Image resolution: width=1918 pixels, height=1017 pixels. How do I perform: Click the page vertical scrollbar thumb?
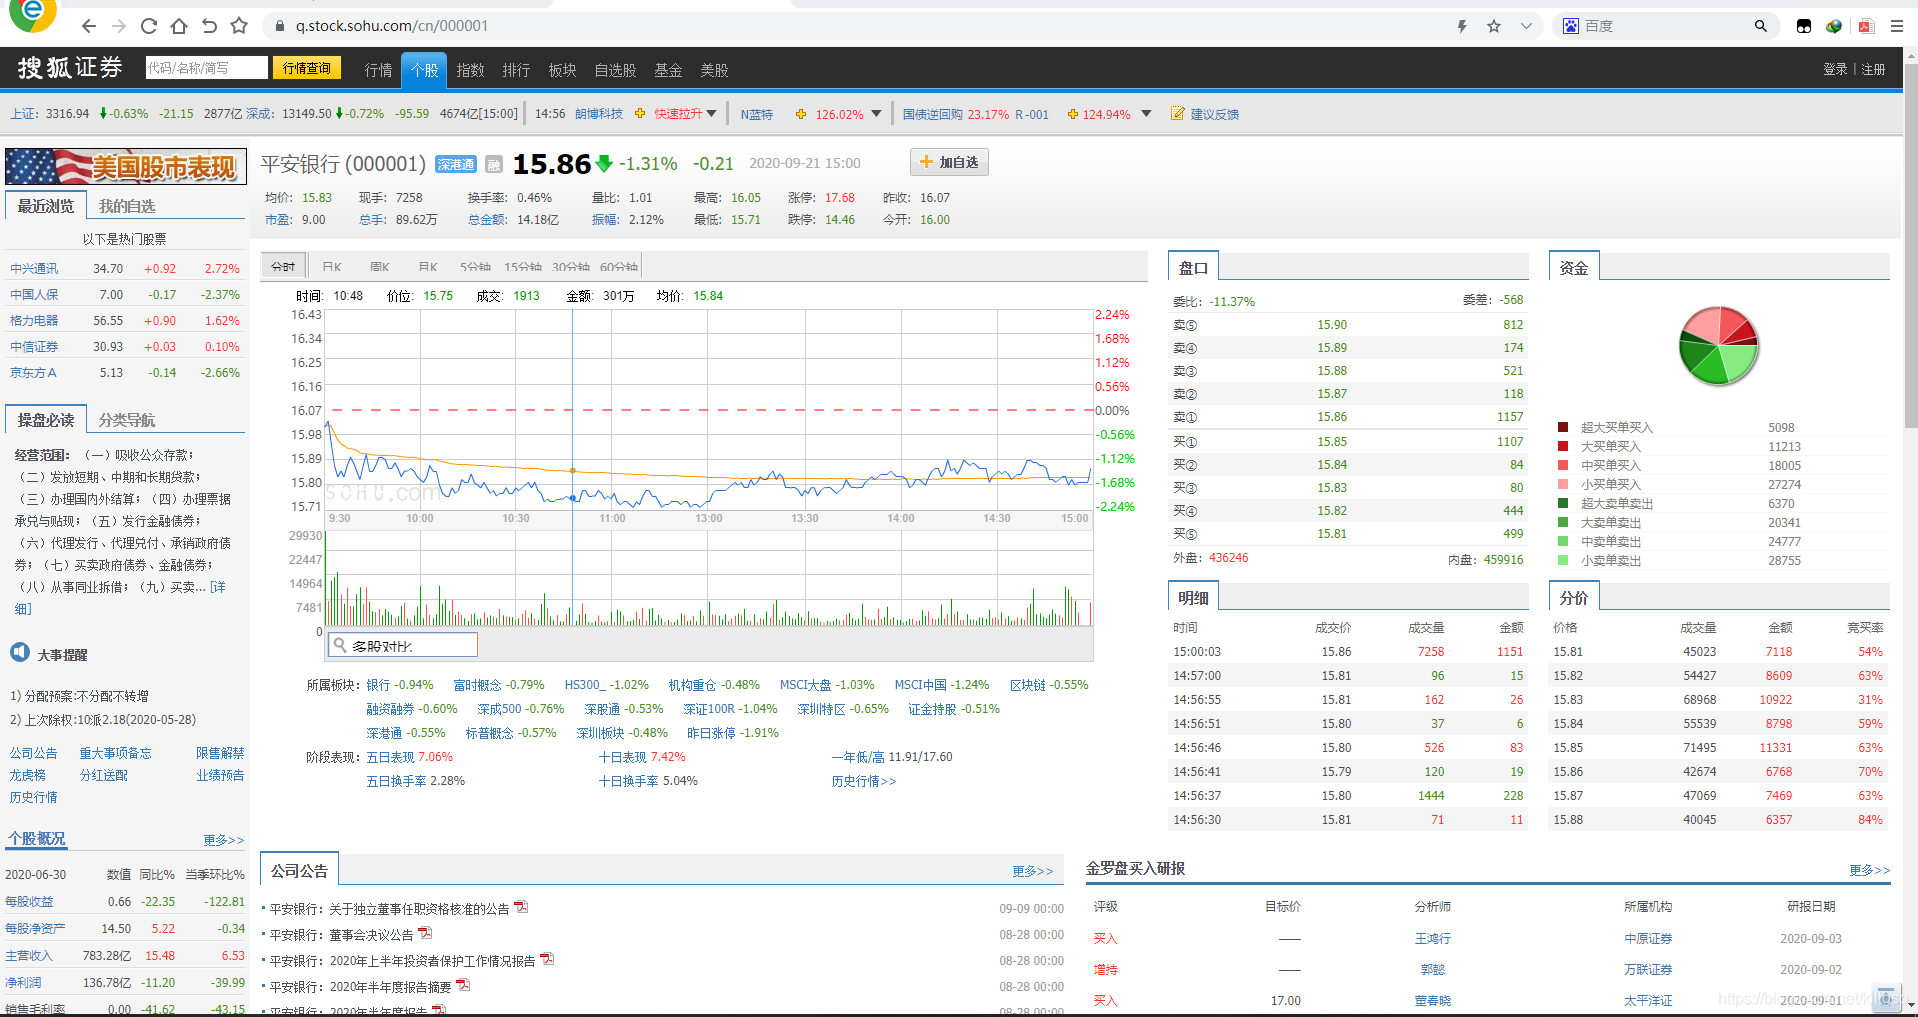pos(1910,245)
